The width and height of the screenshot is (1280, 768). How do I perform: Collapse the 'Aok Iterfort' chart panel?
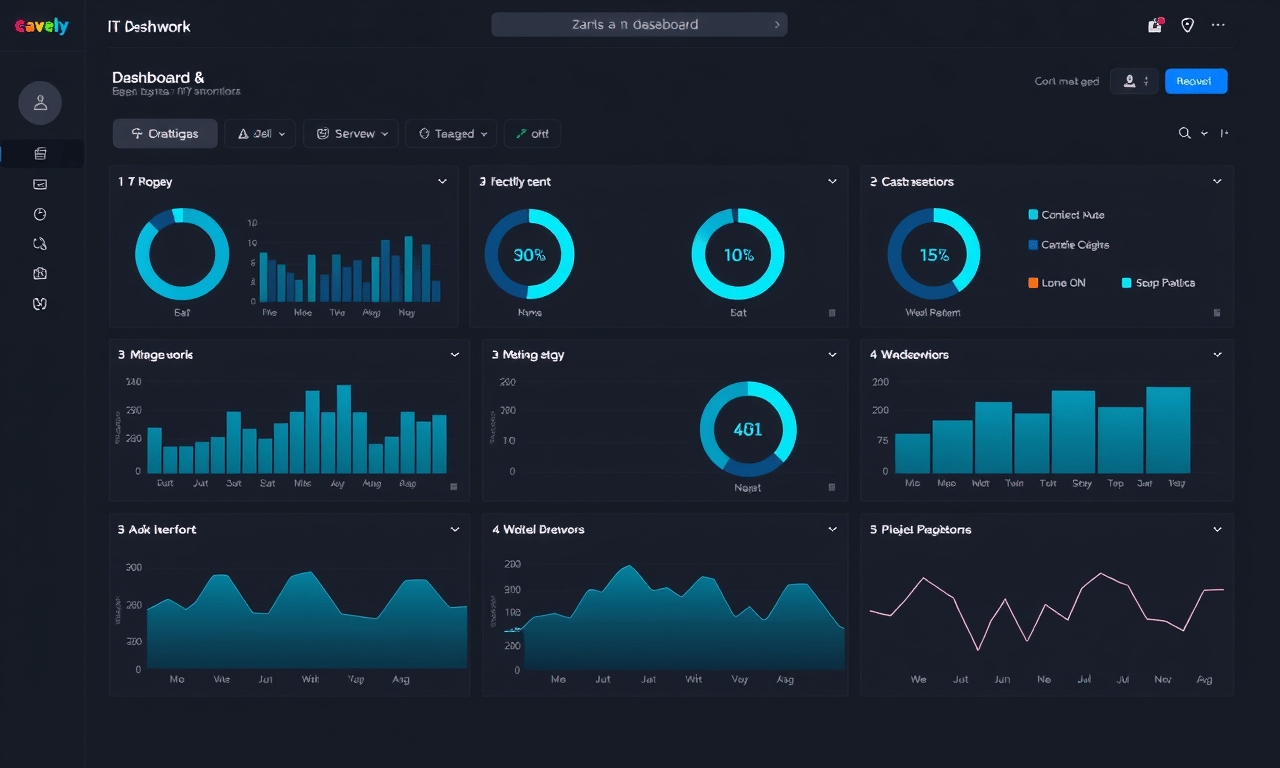[455, 529]
